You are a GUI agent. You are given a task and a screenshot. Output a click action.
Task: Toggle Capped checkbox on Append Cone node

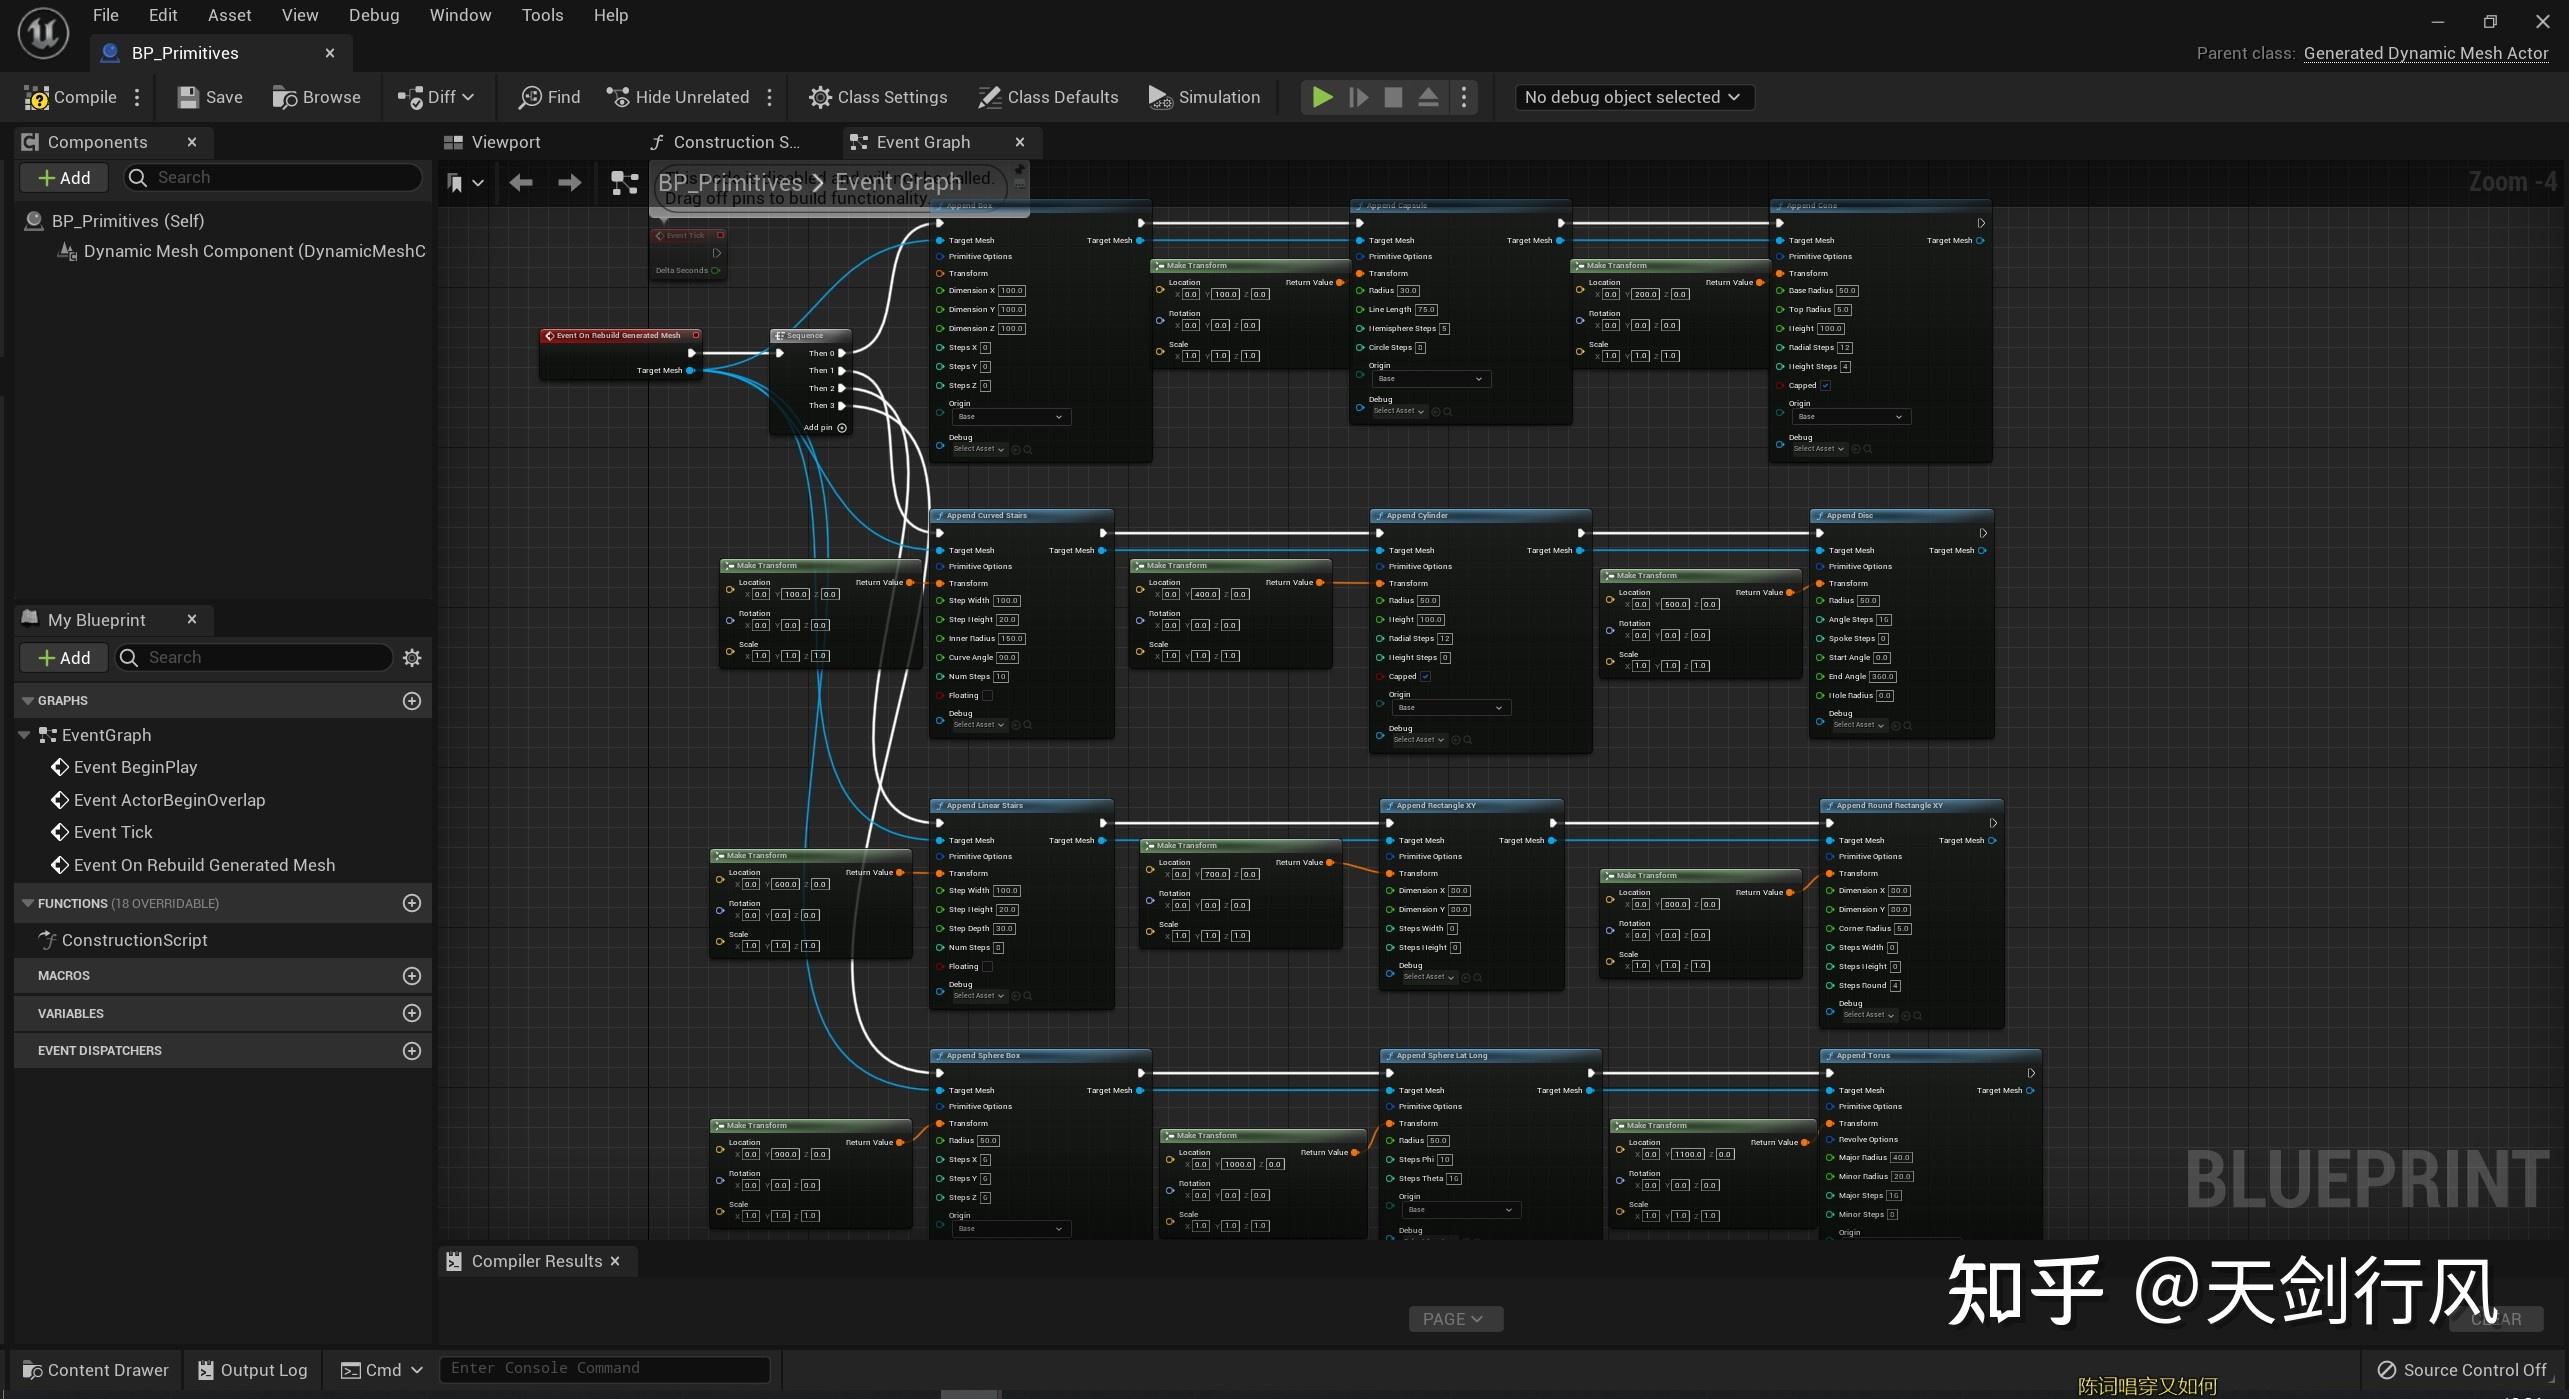(1825, 385)
